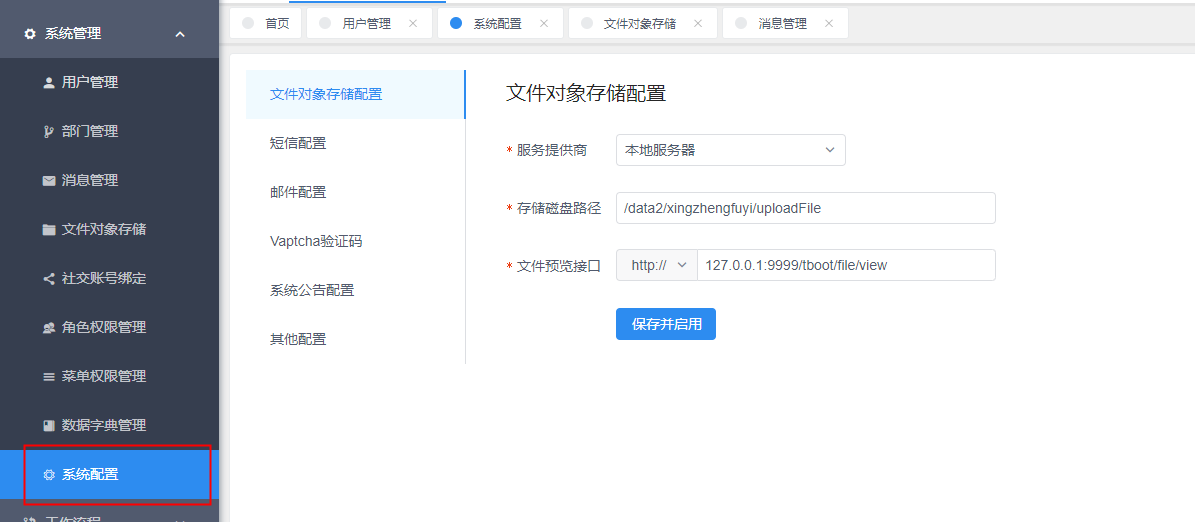The image size is (1195, 522).
Task: Select 系统公告配置 in settings list
Action: pos(355,290)
